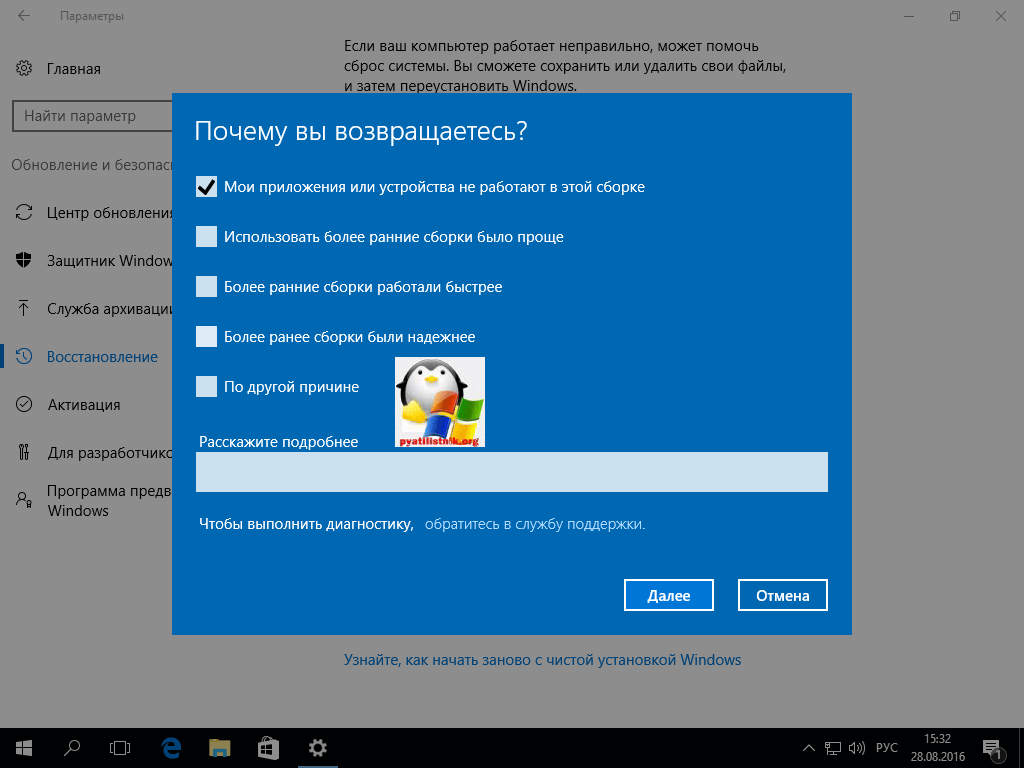Screen dimensions: 1024x768
Task: Open taskbar search magnifier
Action: [x=72, y=748]
